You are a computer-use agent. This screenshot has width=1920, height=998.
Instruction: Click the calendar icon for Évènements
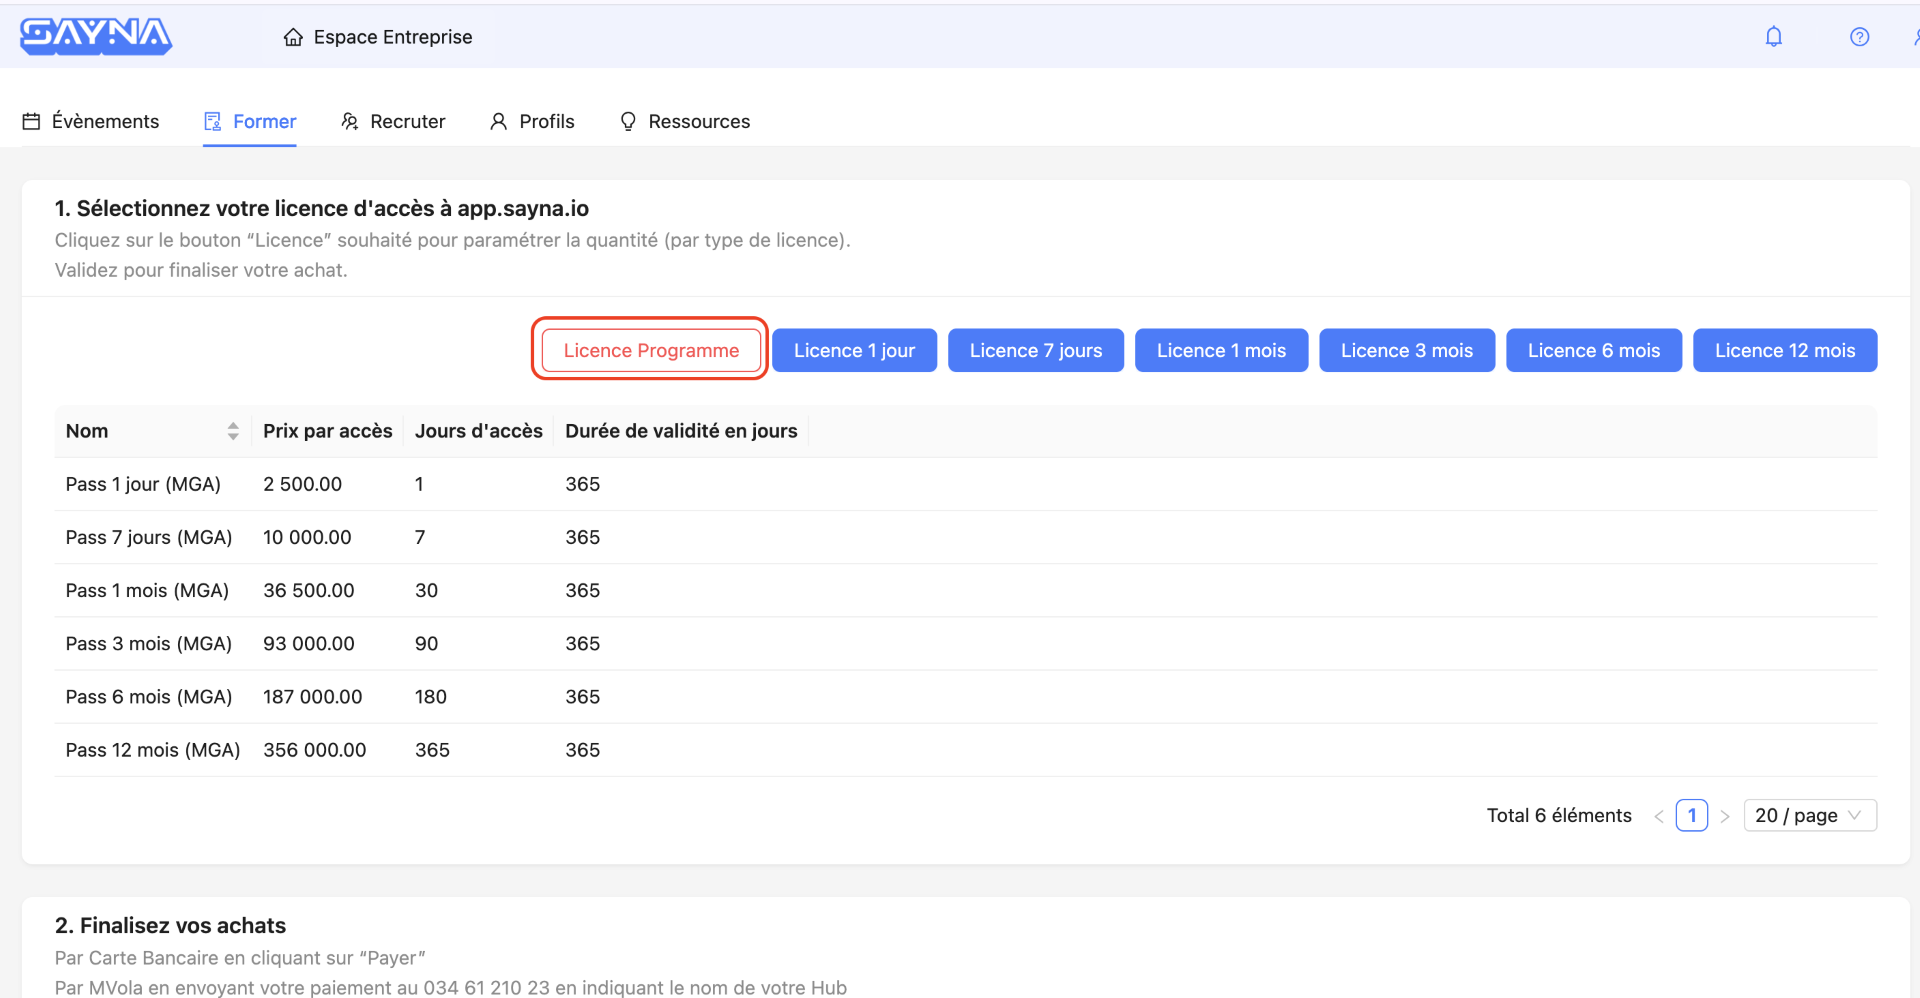point(32,121)
